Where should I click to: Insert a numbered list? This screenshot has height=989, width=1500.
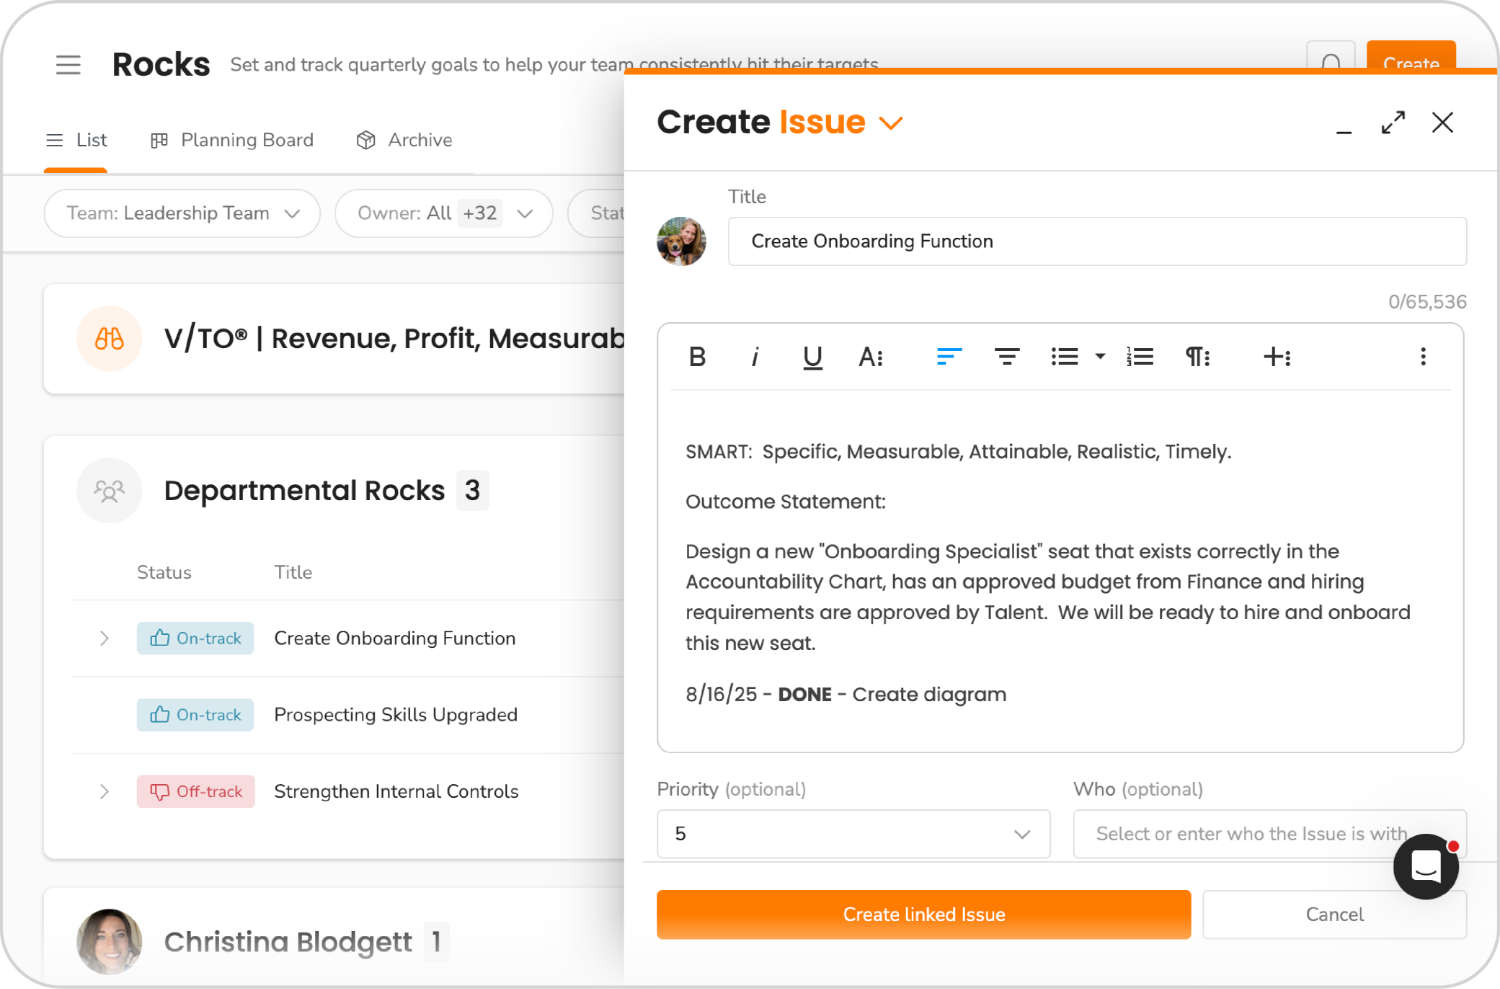click(1139, 357)
